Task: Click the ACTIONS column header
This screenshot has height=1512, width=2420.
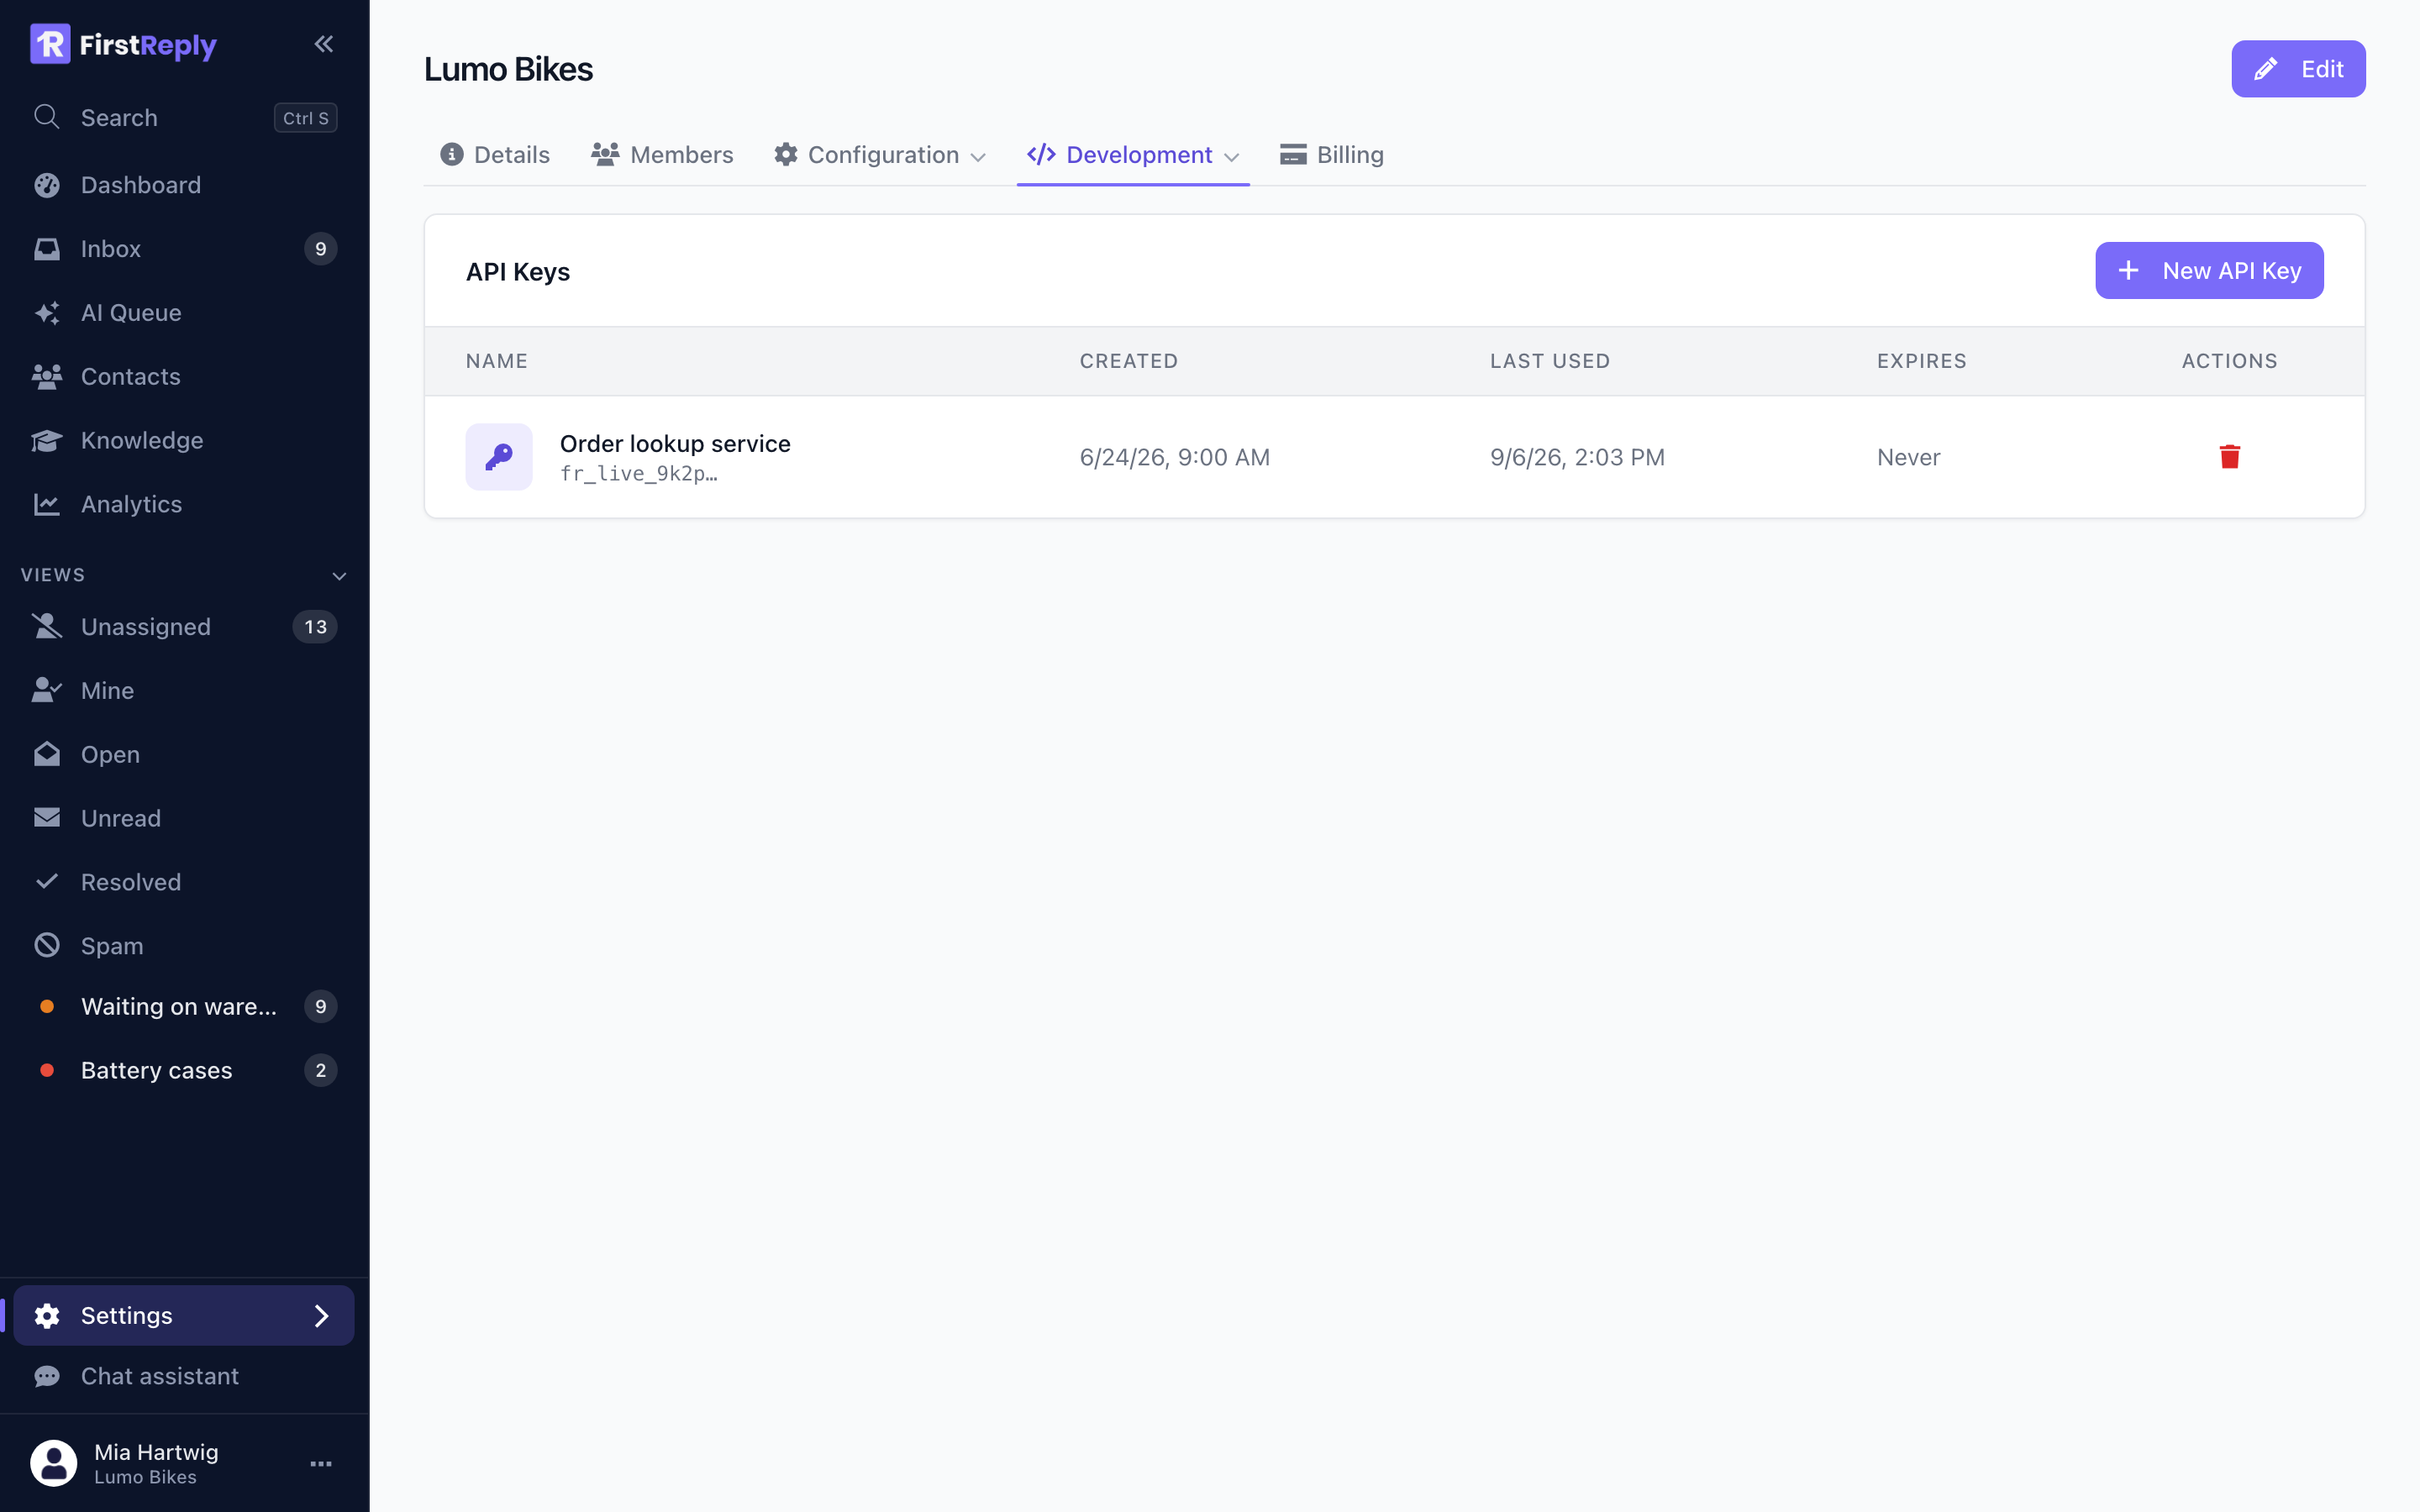Action: click(2230, 361)
